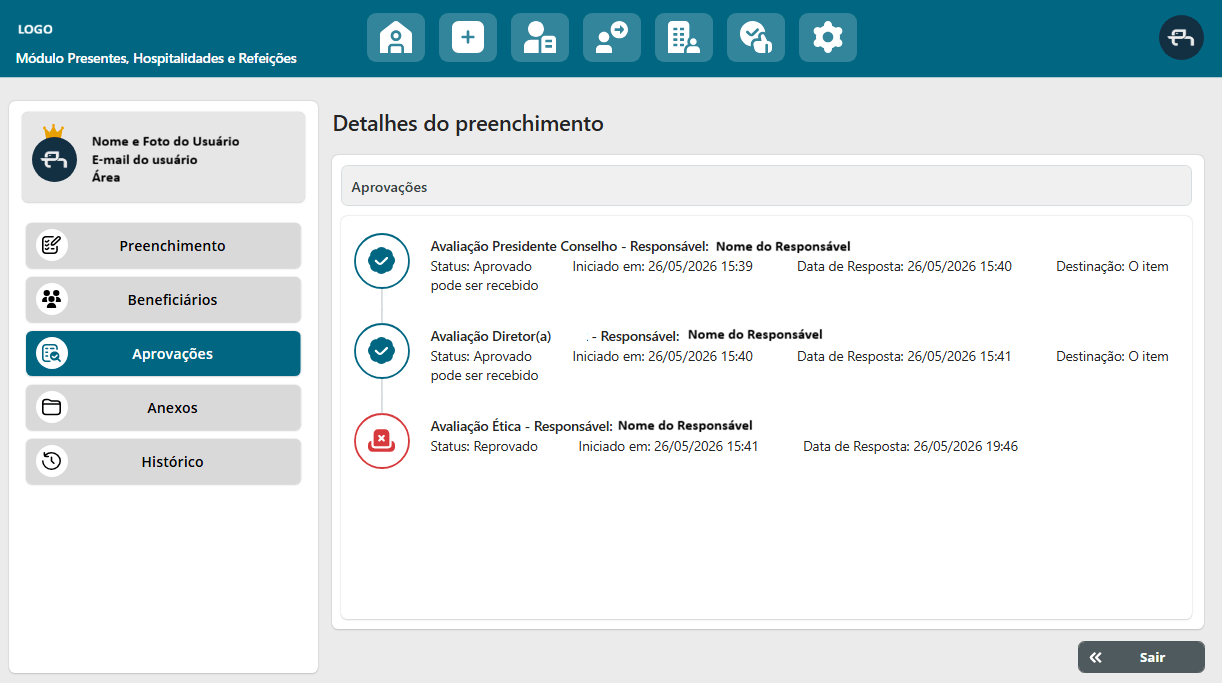Click the Aprovações checklist icon
Screen dimensions: 1222x683
click(x=52, y=354)
